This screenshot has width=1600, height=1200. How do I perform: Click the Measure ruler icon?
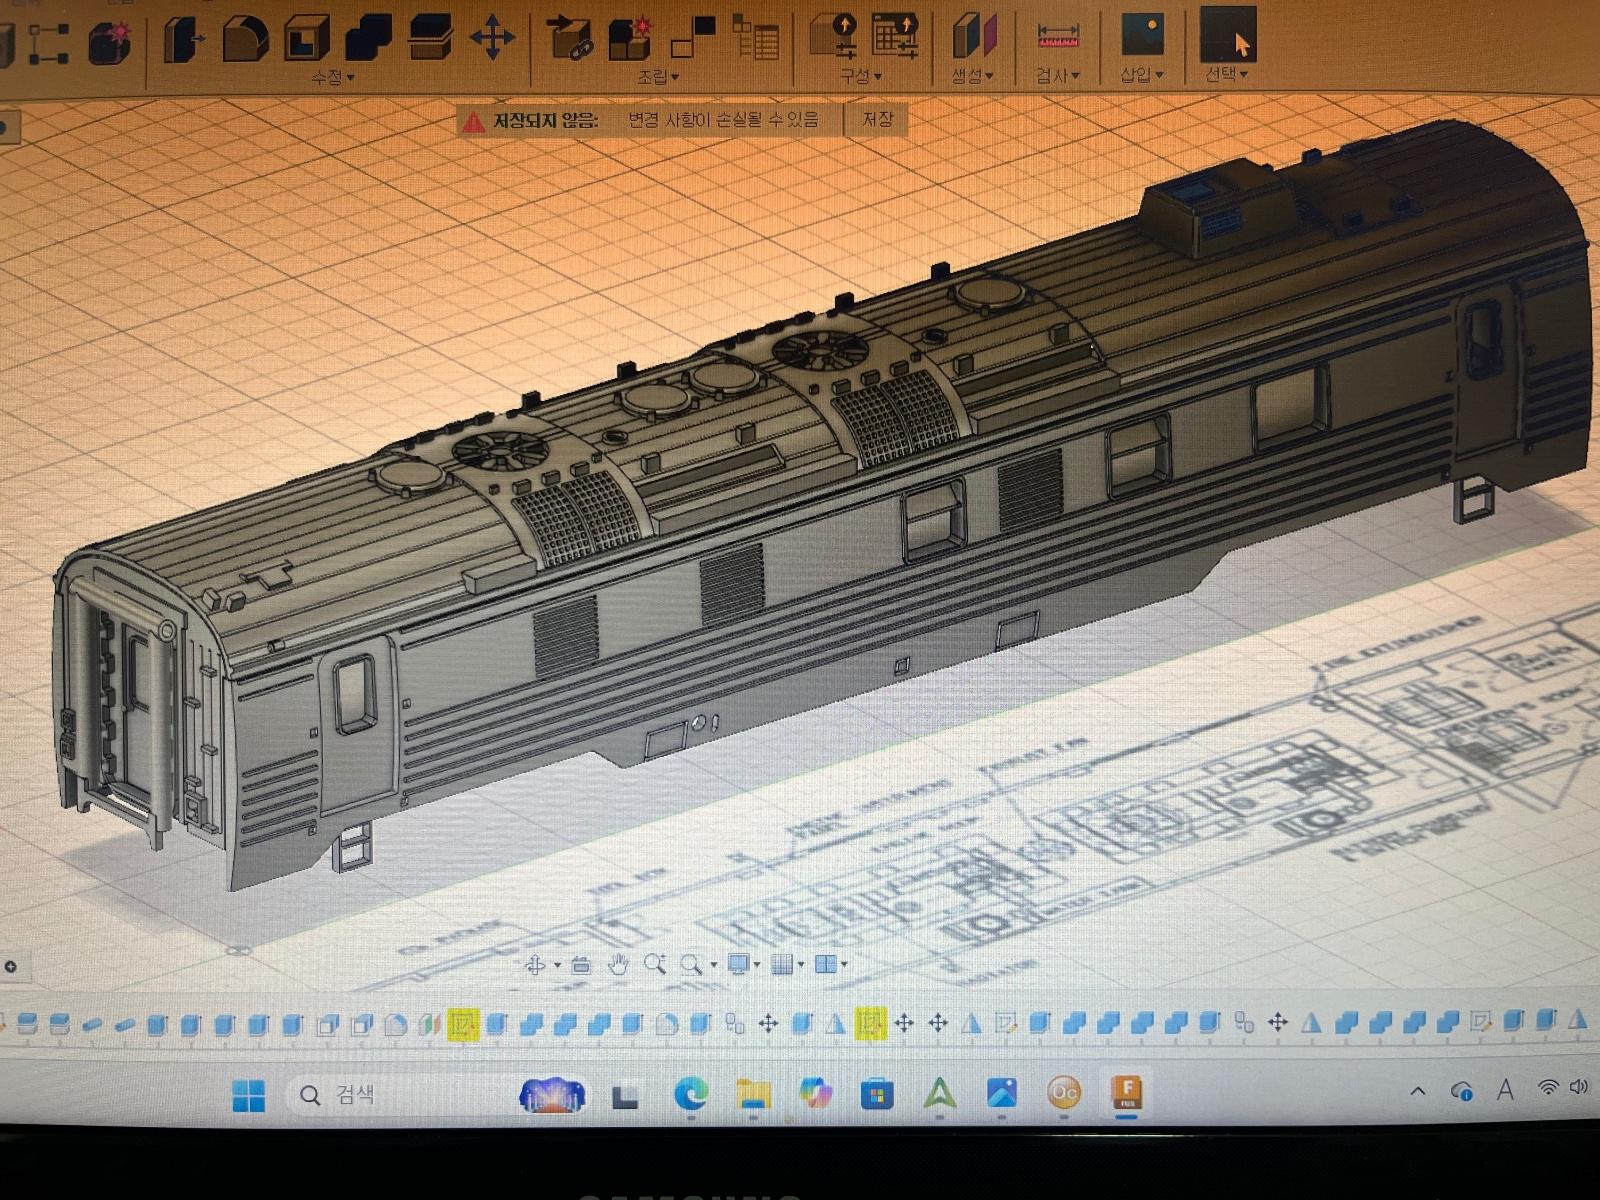click(1057, 38)
